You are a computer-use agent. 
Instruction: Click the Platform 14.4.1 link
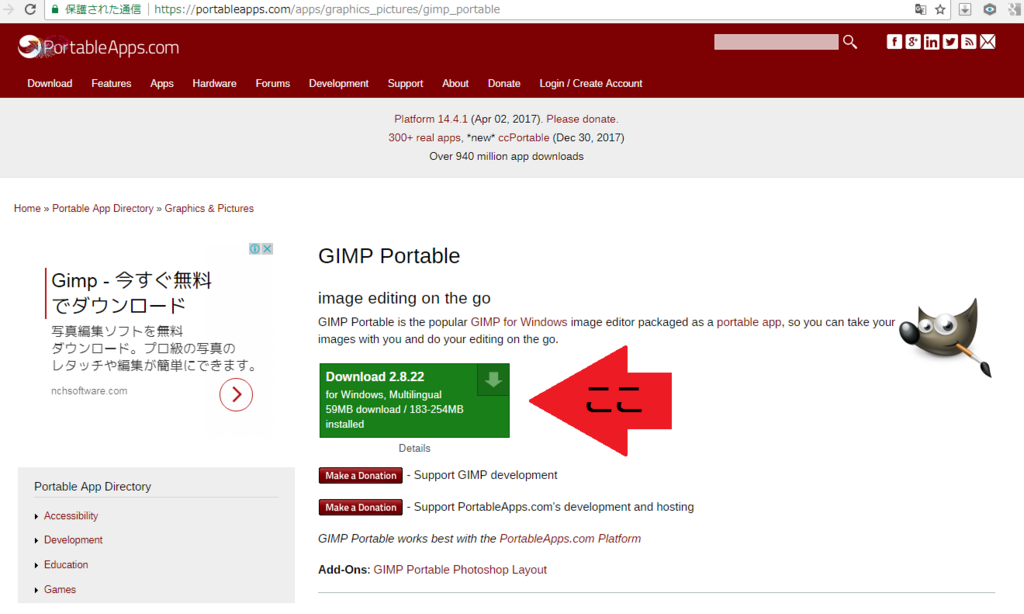click(430, 119)
